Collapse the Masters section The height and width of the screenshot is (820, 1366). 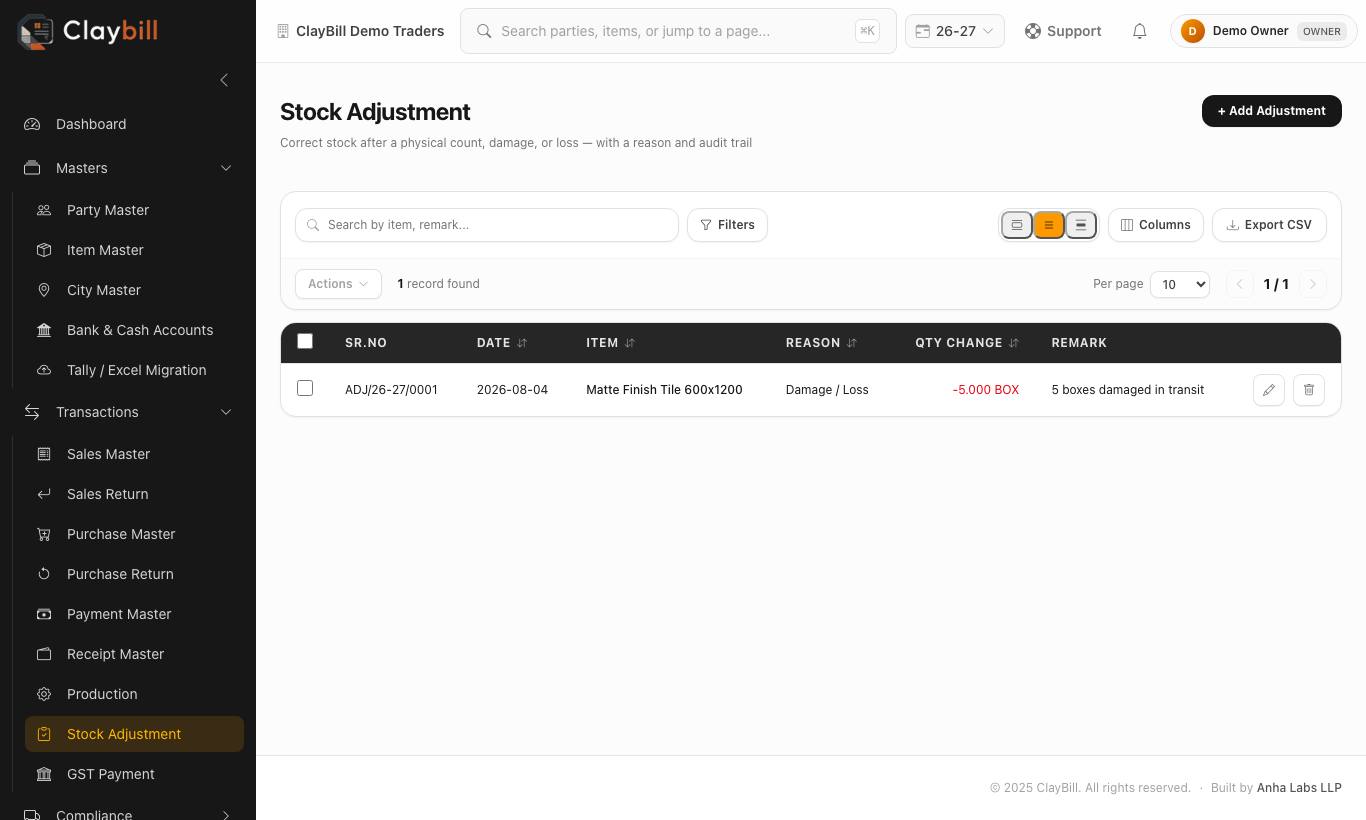pyautogui.click(x=128, y=168)
